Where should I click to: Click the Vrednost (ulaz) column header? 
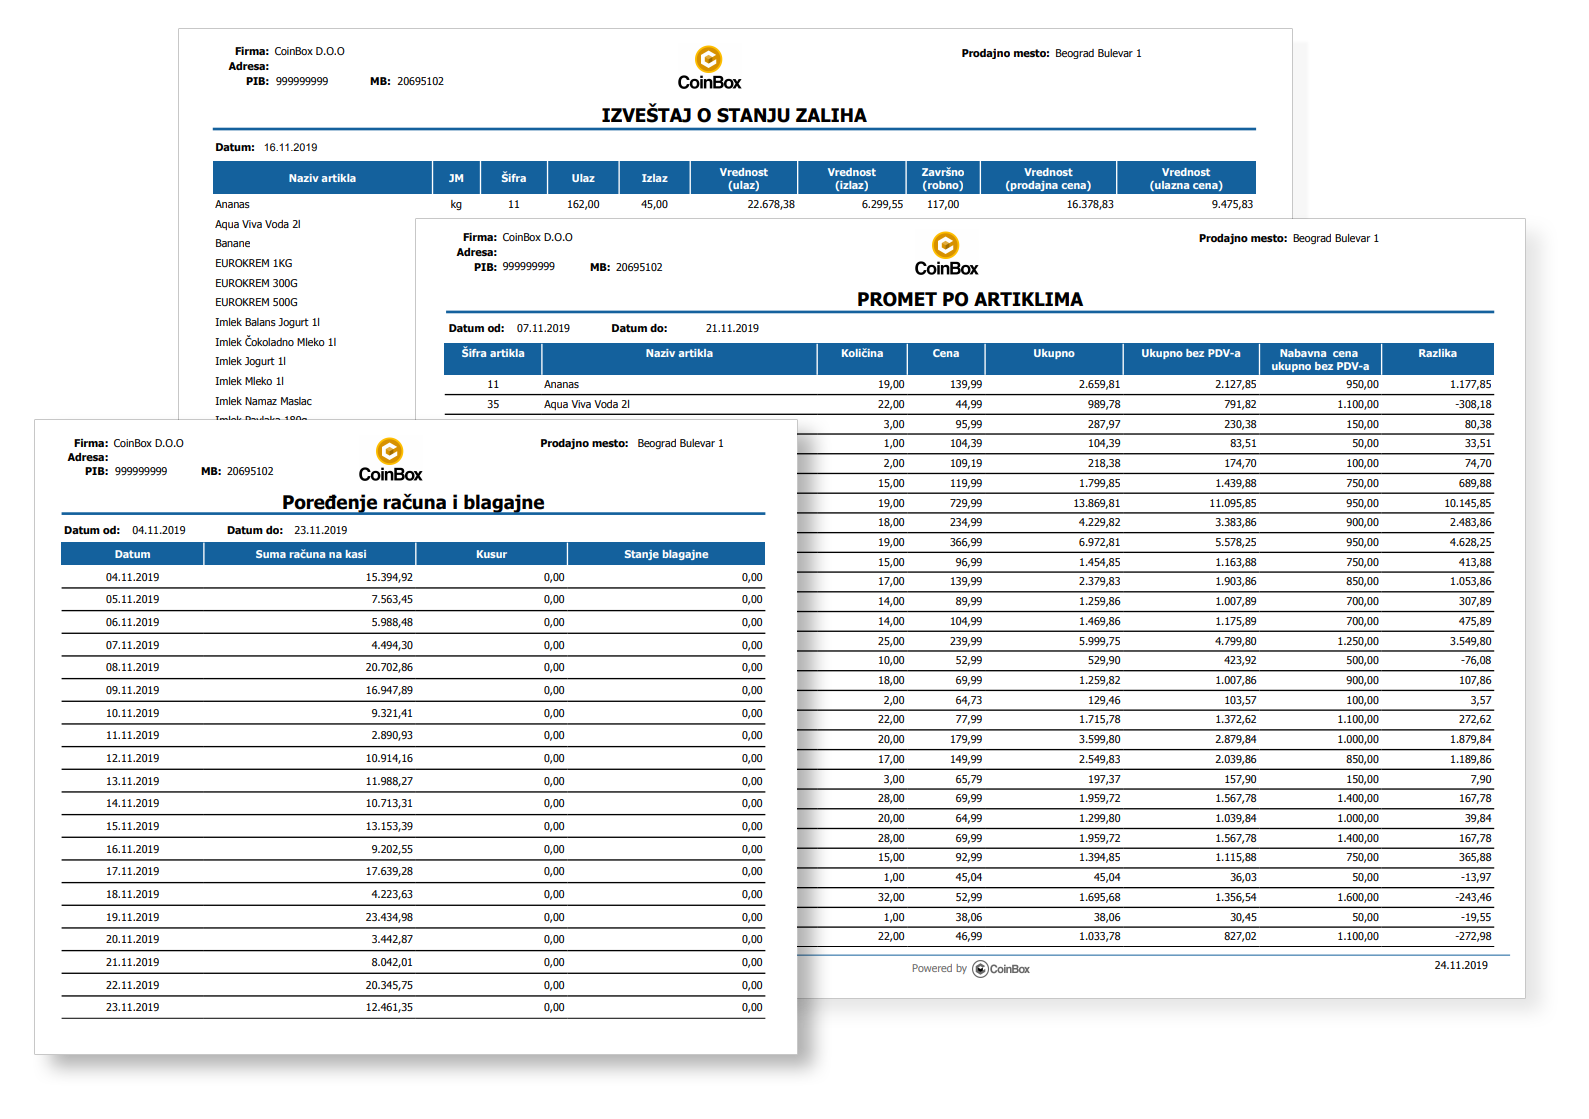pyautogui.click(x=744, y=178)
